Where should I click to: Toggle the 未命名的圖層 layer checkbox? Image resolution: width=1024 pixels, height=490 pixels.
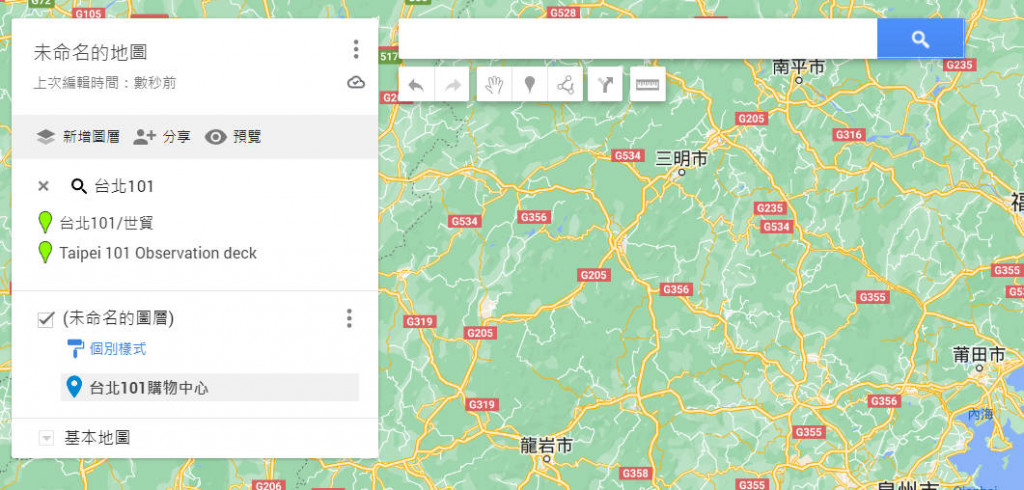pyautogui.click(x=46, y=319)
